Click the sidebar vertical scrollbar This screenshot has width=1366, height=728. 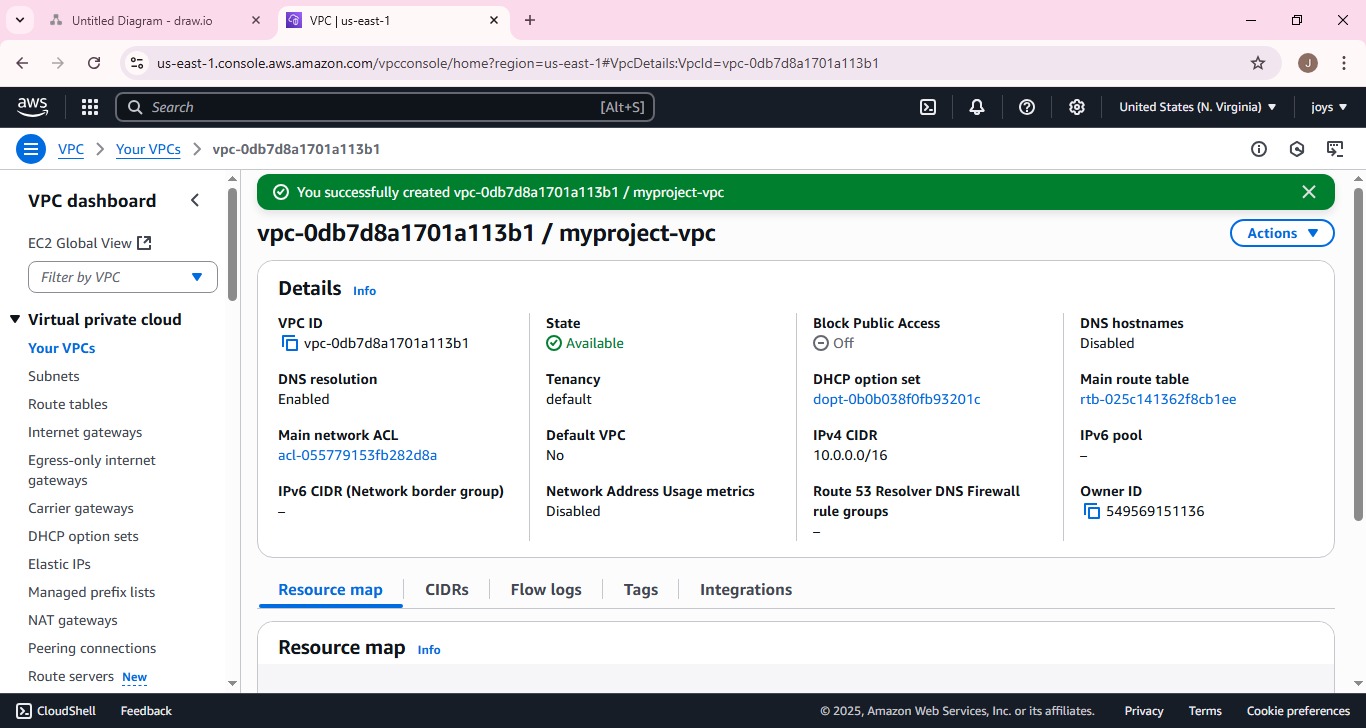click(x=233, y=245)
